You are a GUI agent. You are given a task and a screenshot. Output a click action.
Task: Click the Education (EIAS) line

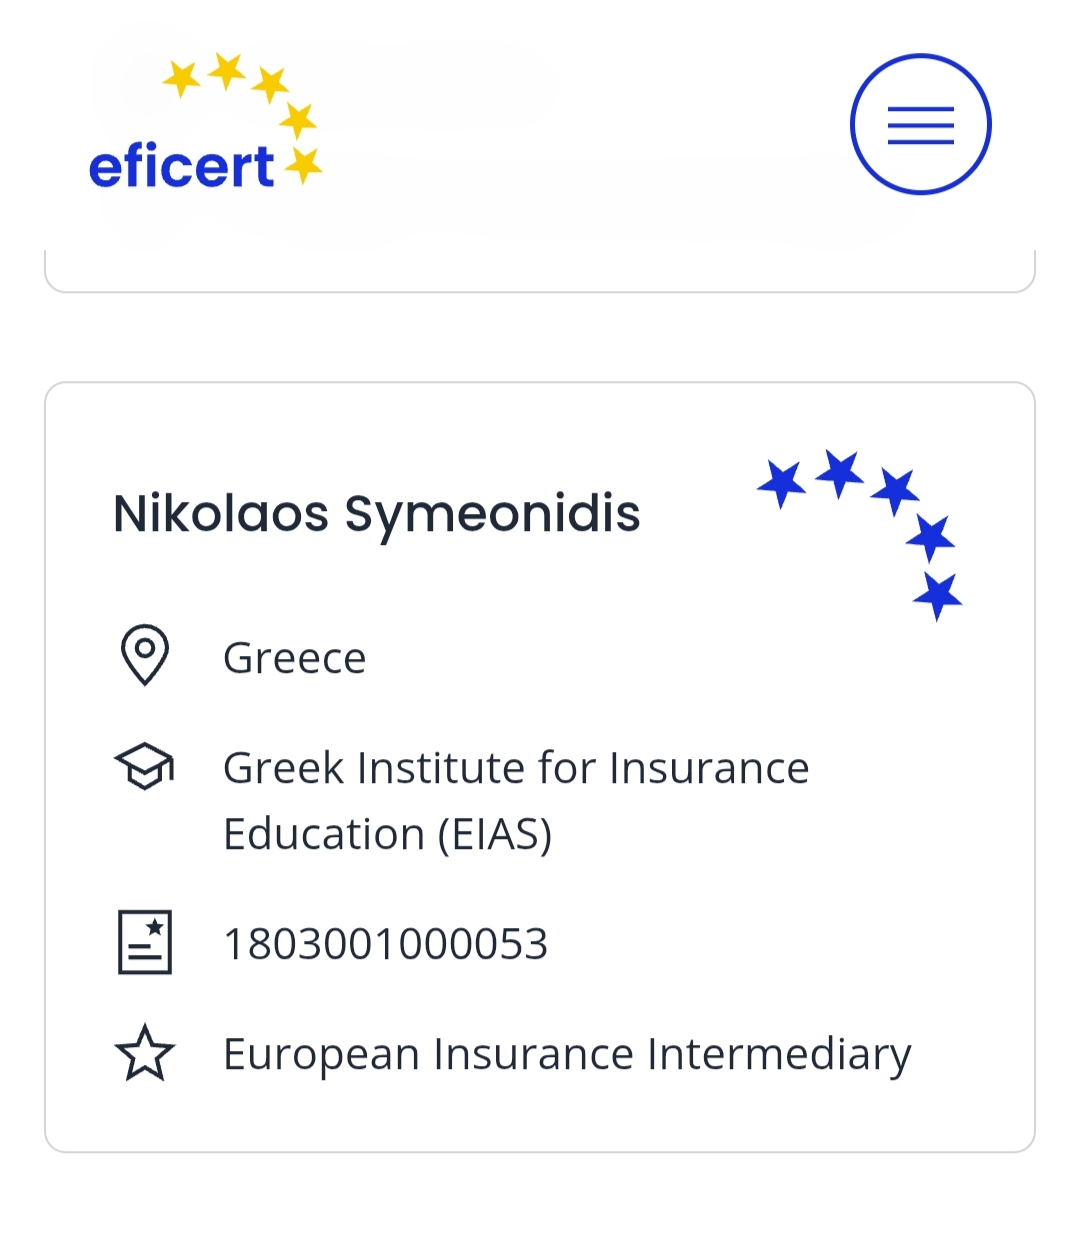tap(388, 835)
